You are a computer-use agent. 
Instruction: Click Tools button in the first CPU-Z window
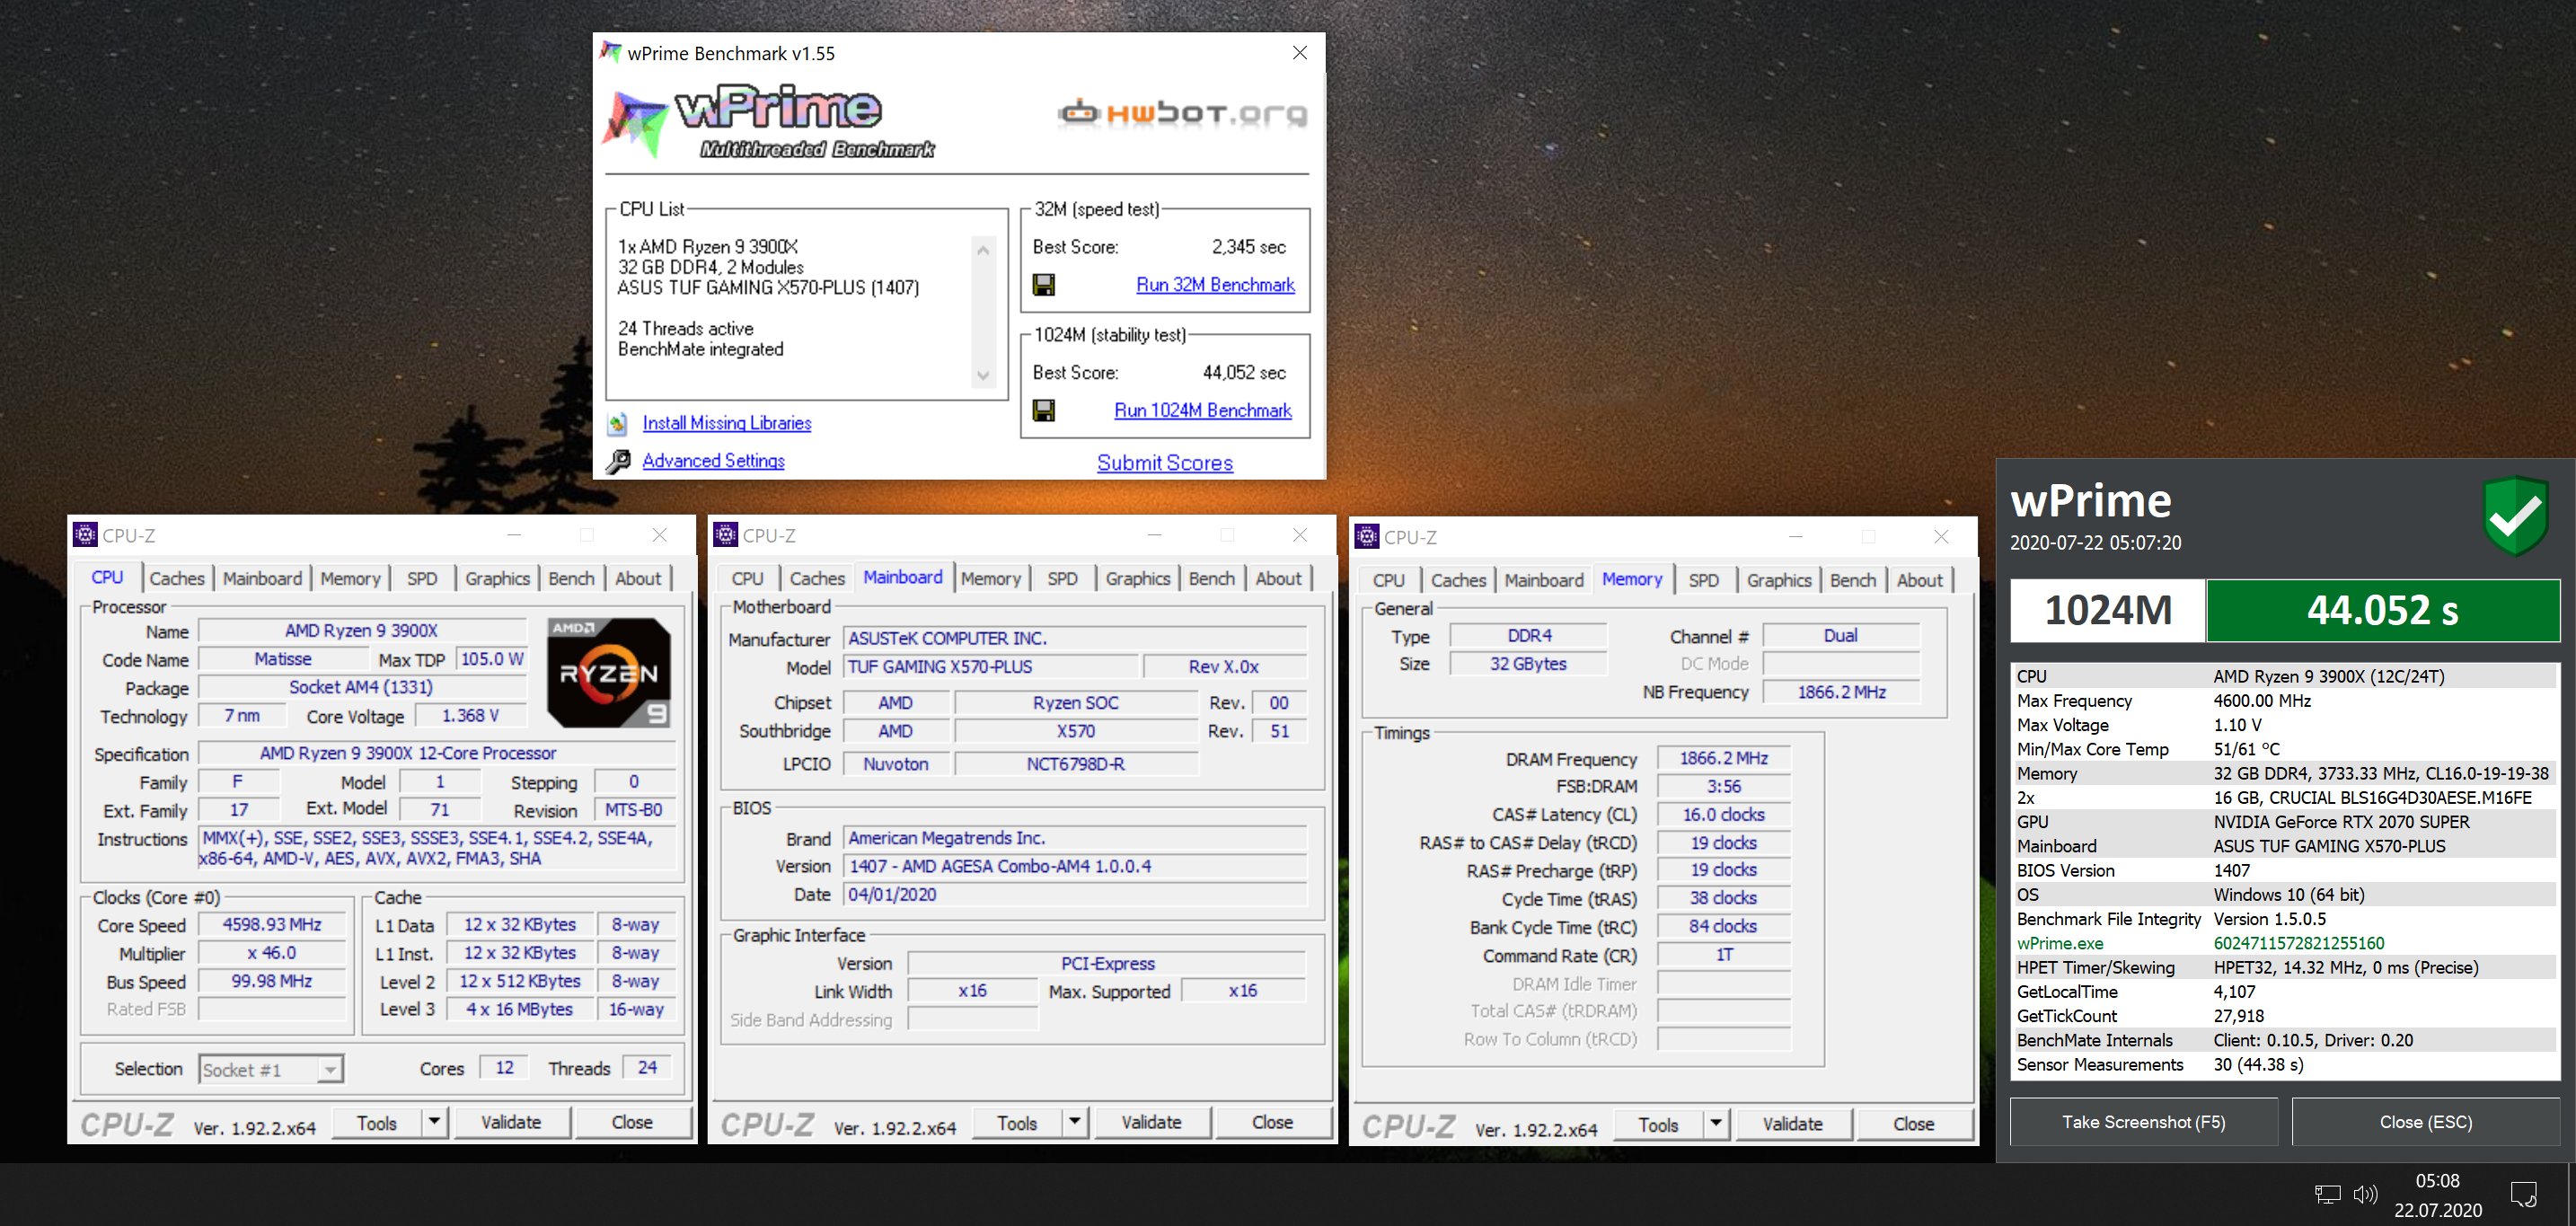point(377,1122)
